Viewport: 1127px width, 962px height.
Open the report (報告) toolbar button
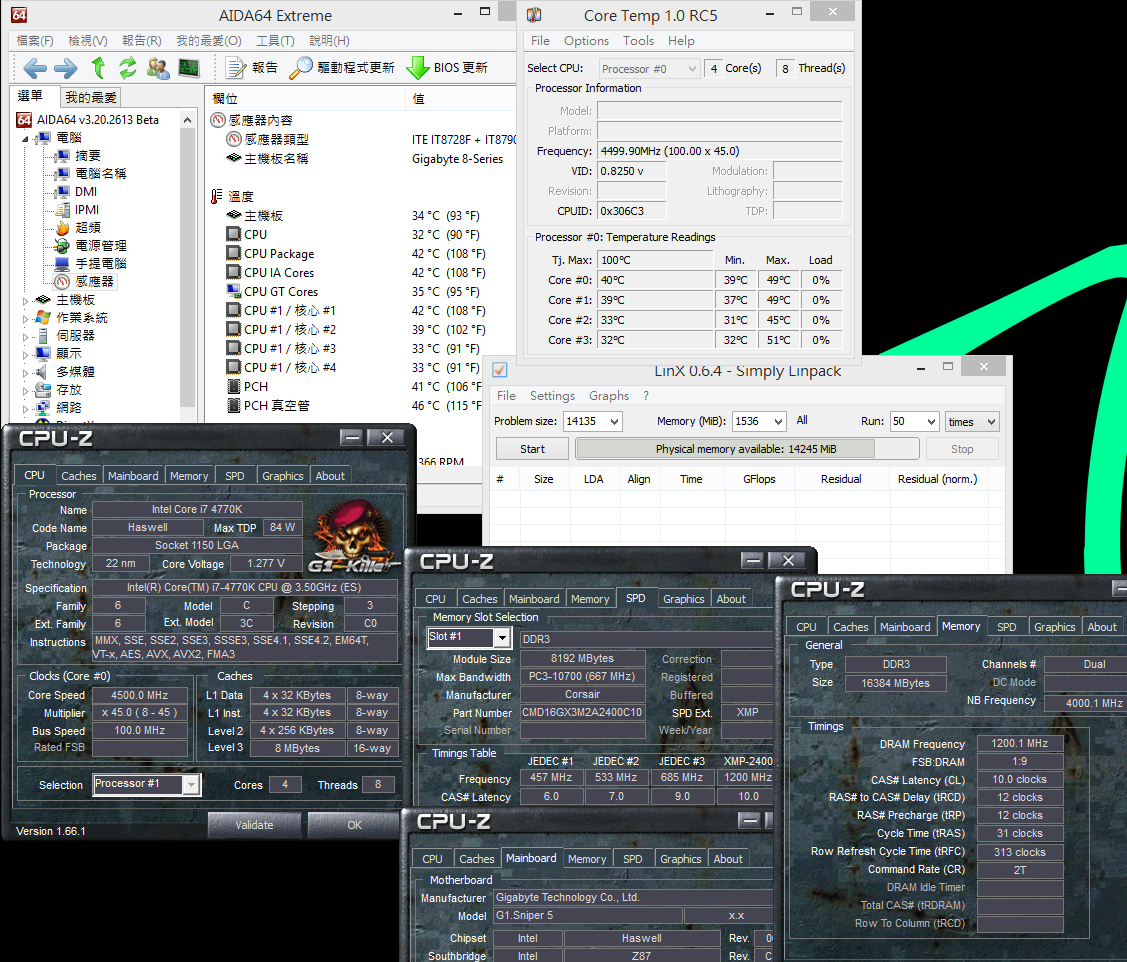(x=251, y=68)
